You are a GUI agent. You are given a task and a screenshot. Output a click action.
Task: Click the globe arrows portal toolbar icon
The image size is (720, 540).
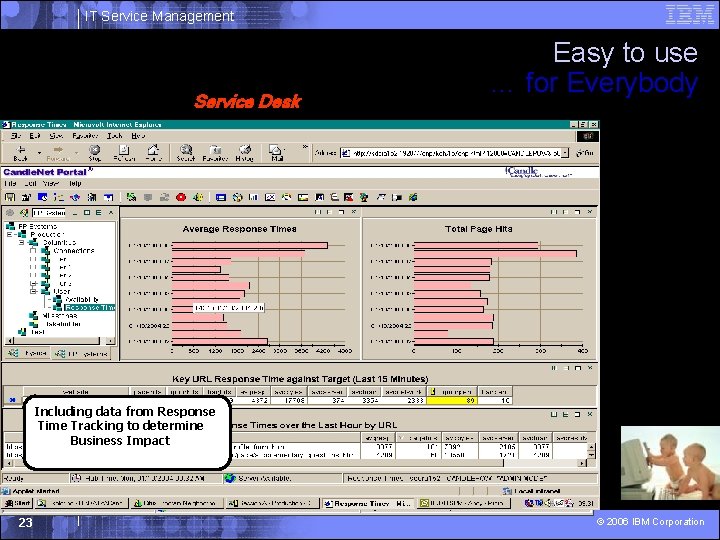(75, 197)
